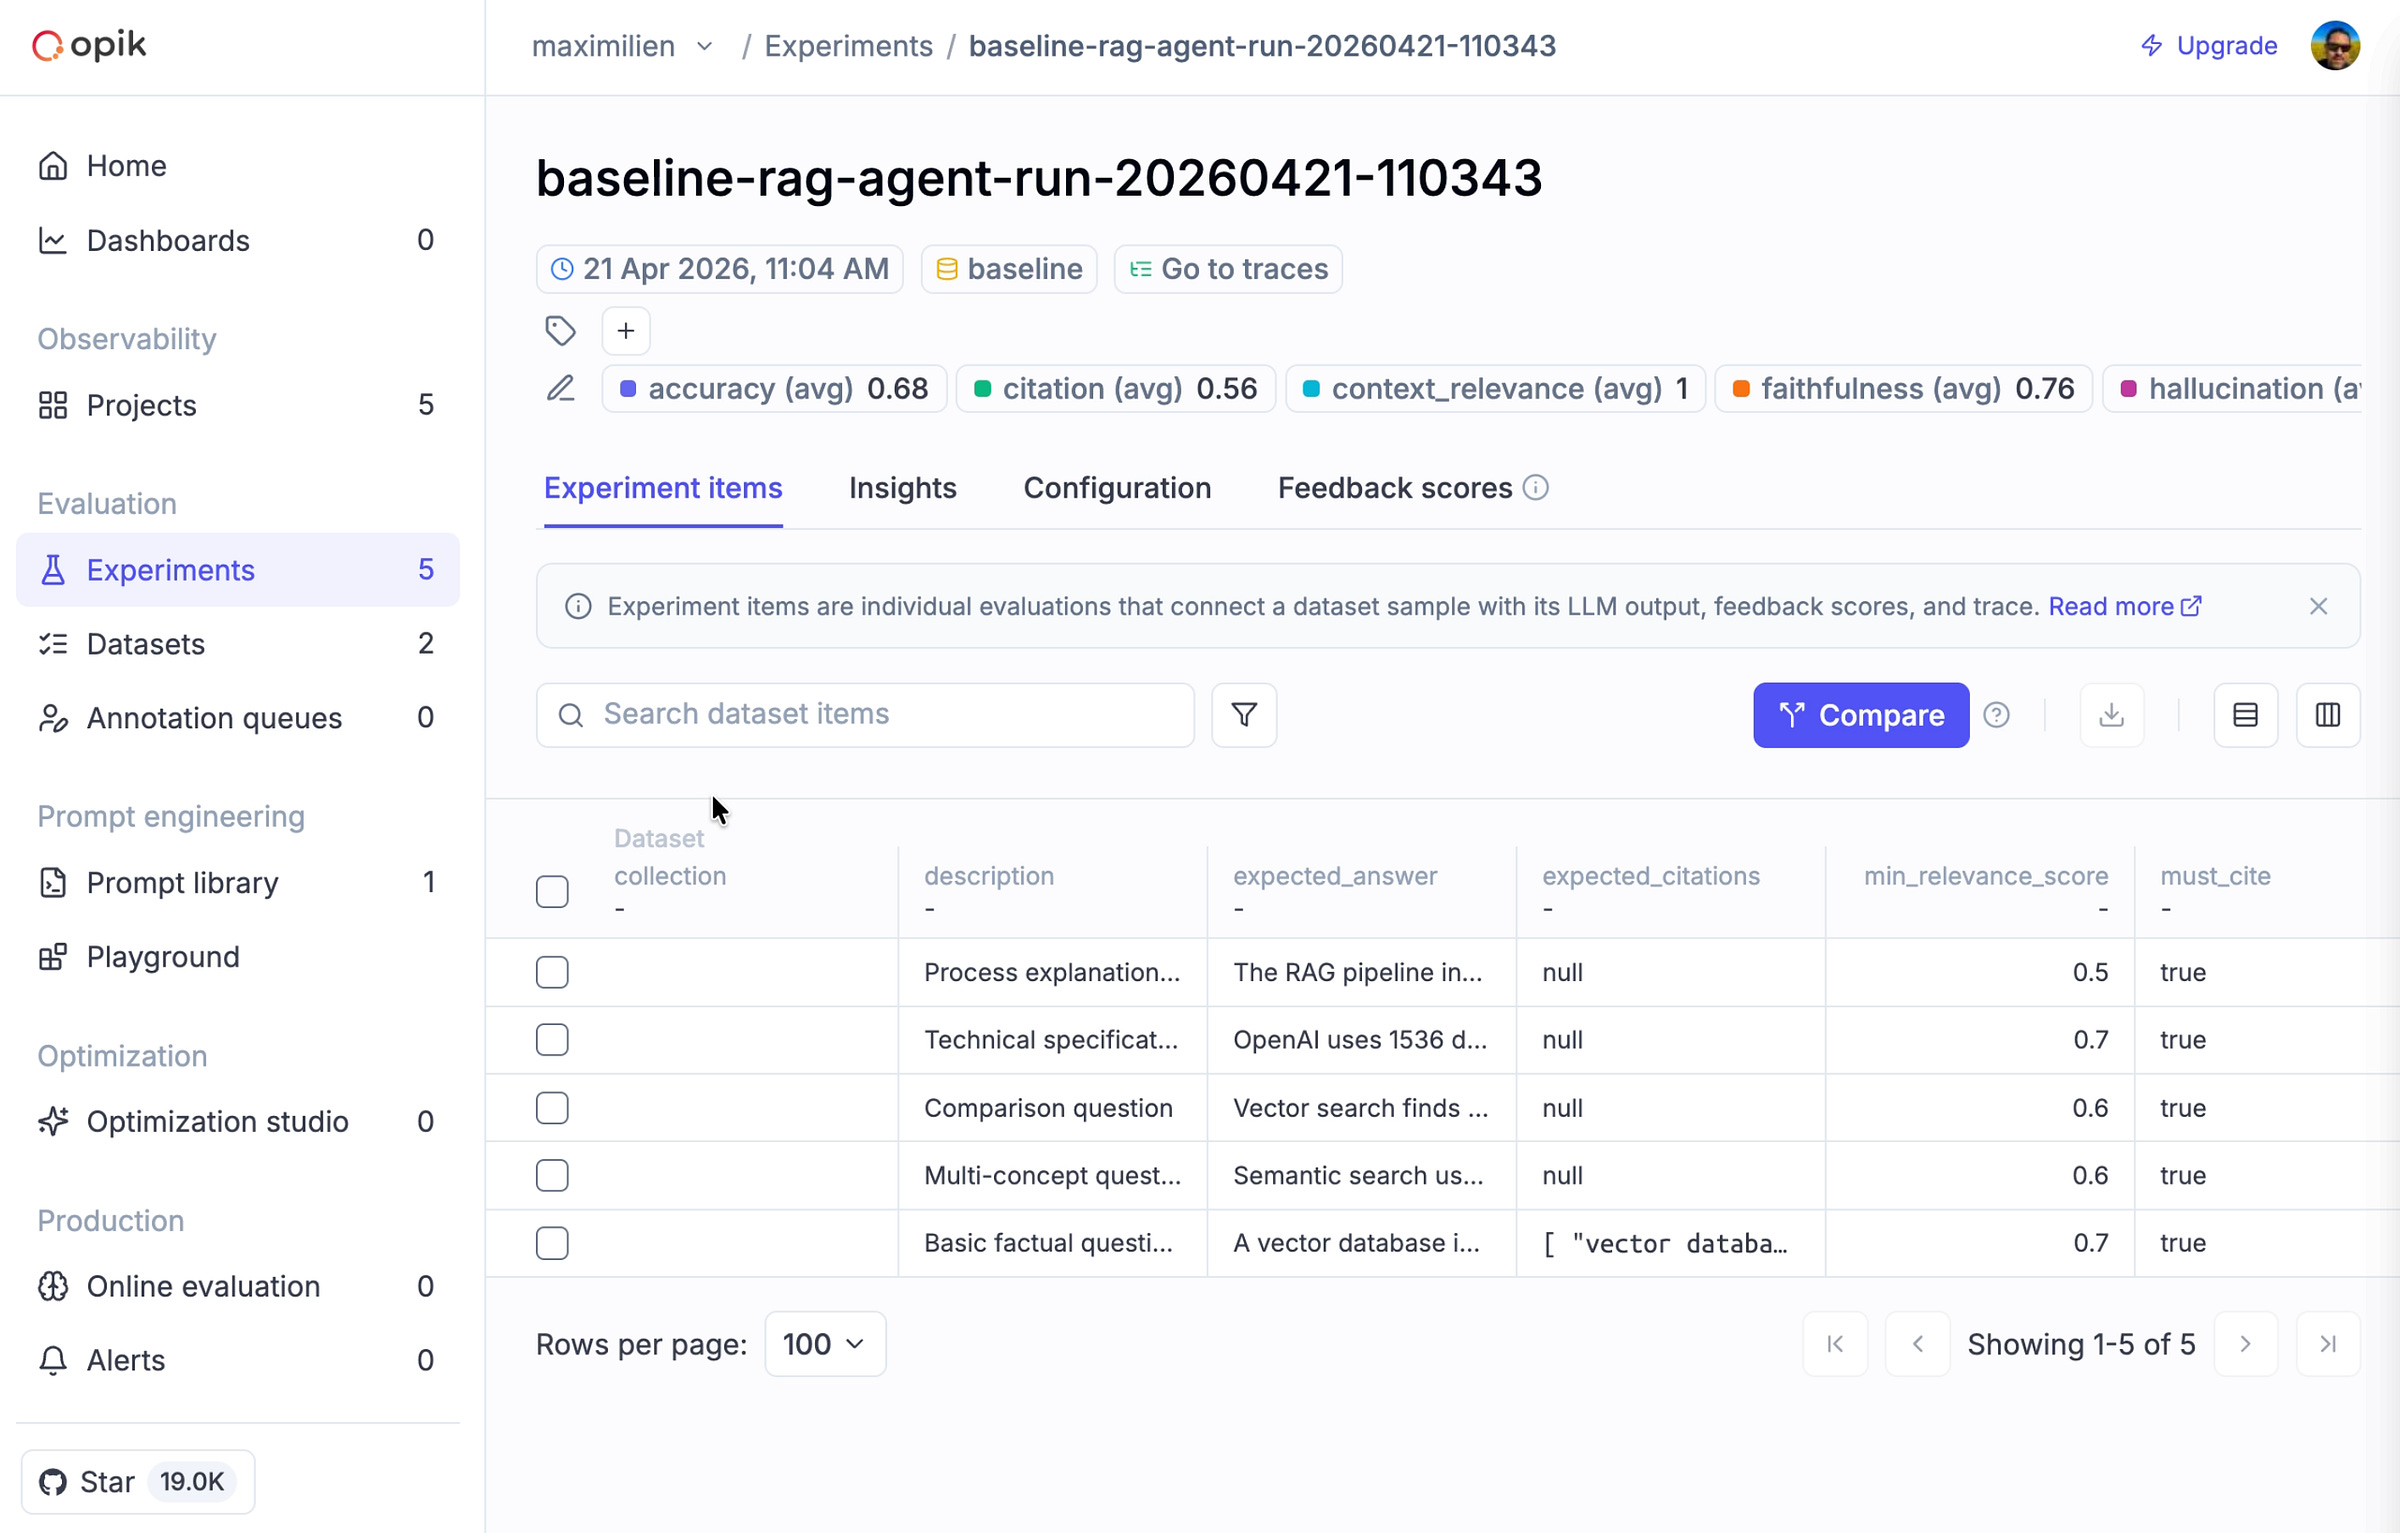Open the Annotation queues panel
Viewport: 2400px width, 1533px height.
click(x=214, y=717)
